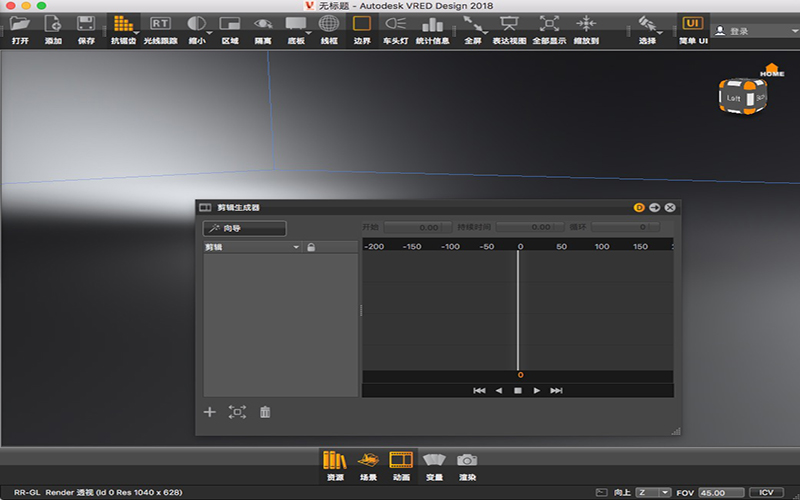This screenshot has width=800, height=500.
Task: Click the 底板 backplate icon
Action: pos(295,23)
